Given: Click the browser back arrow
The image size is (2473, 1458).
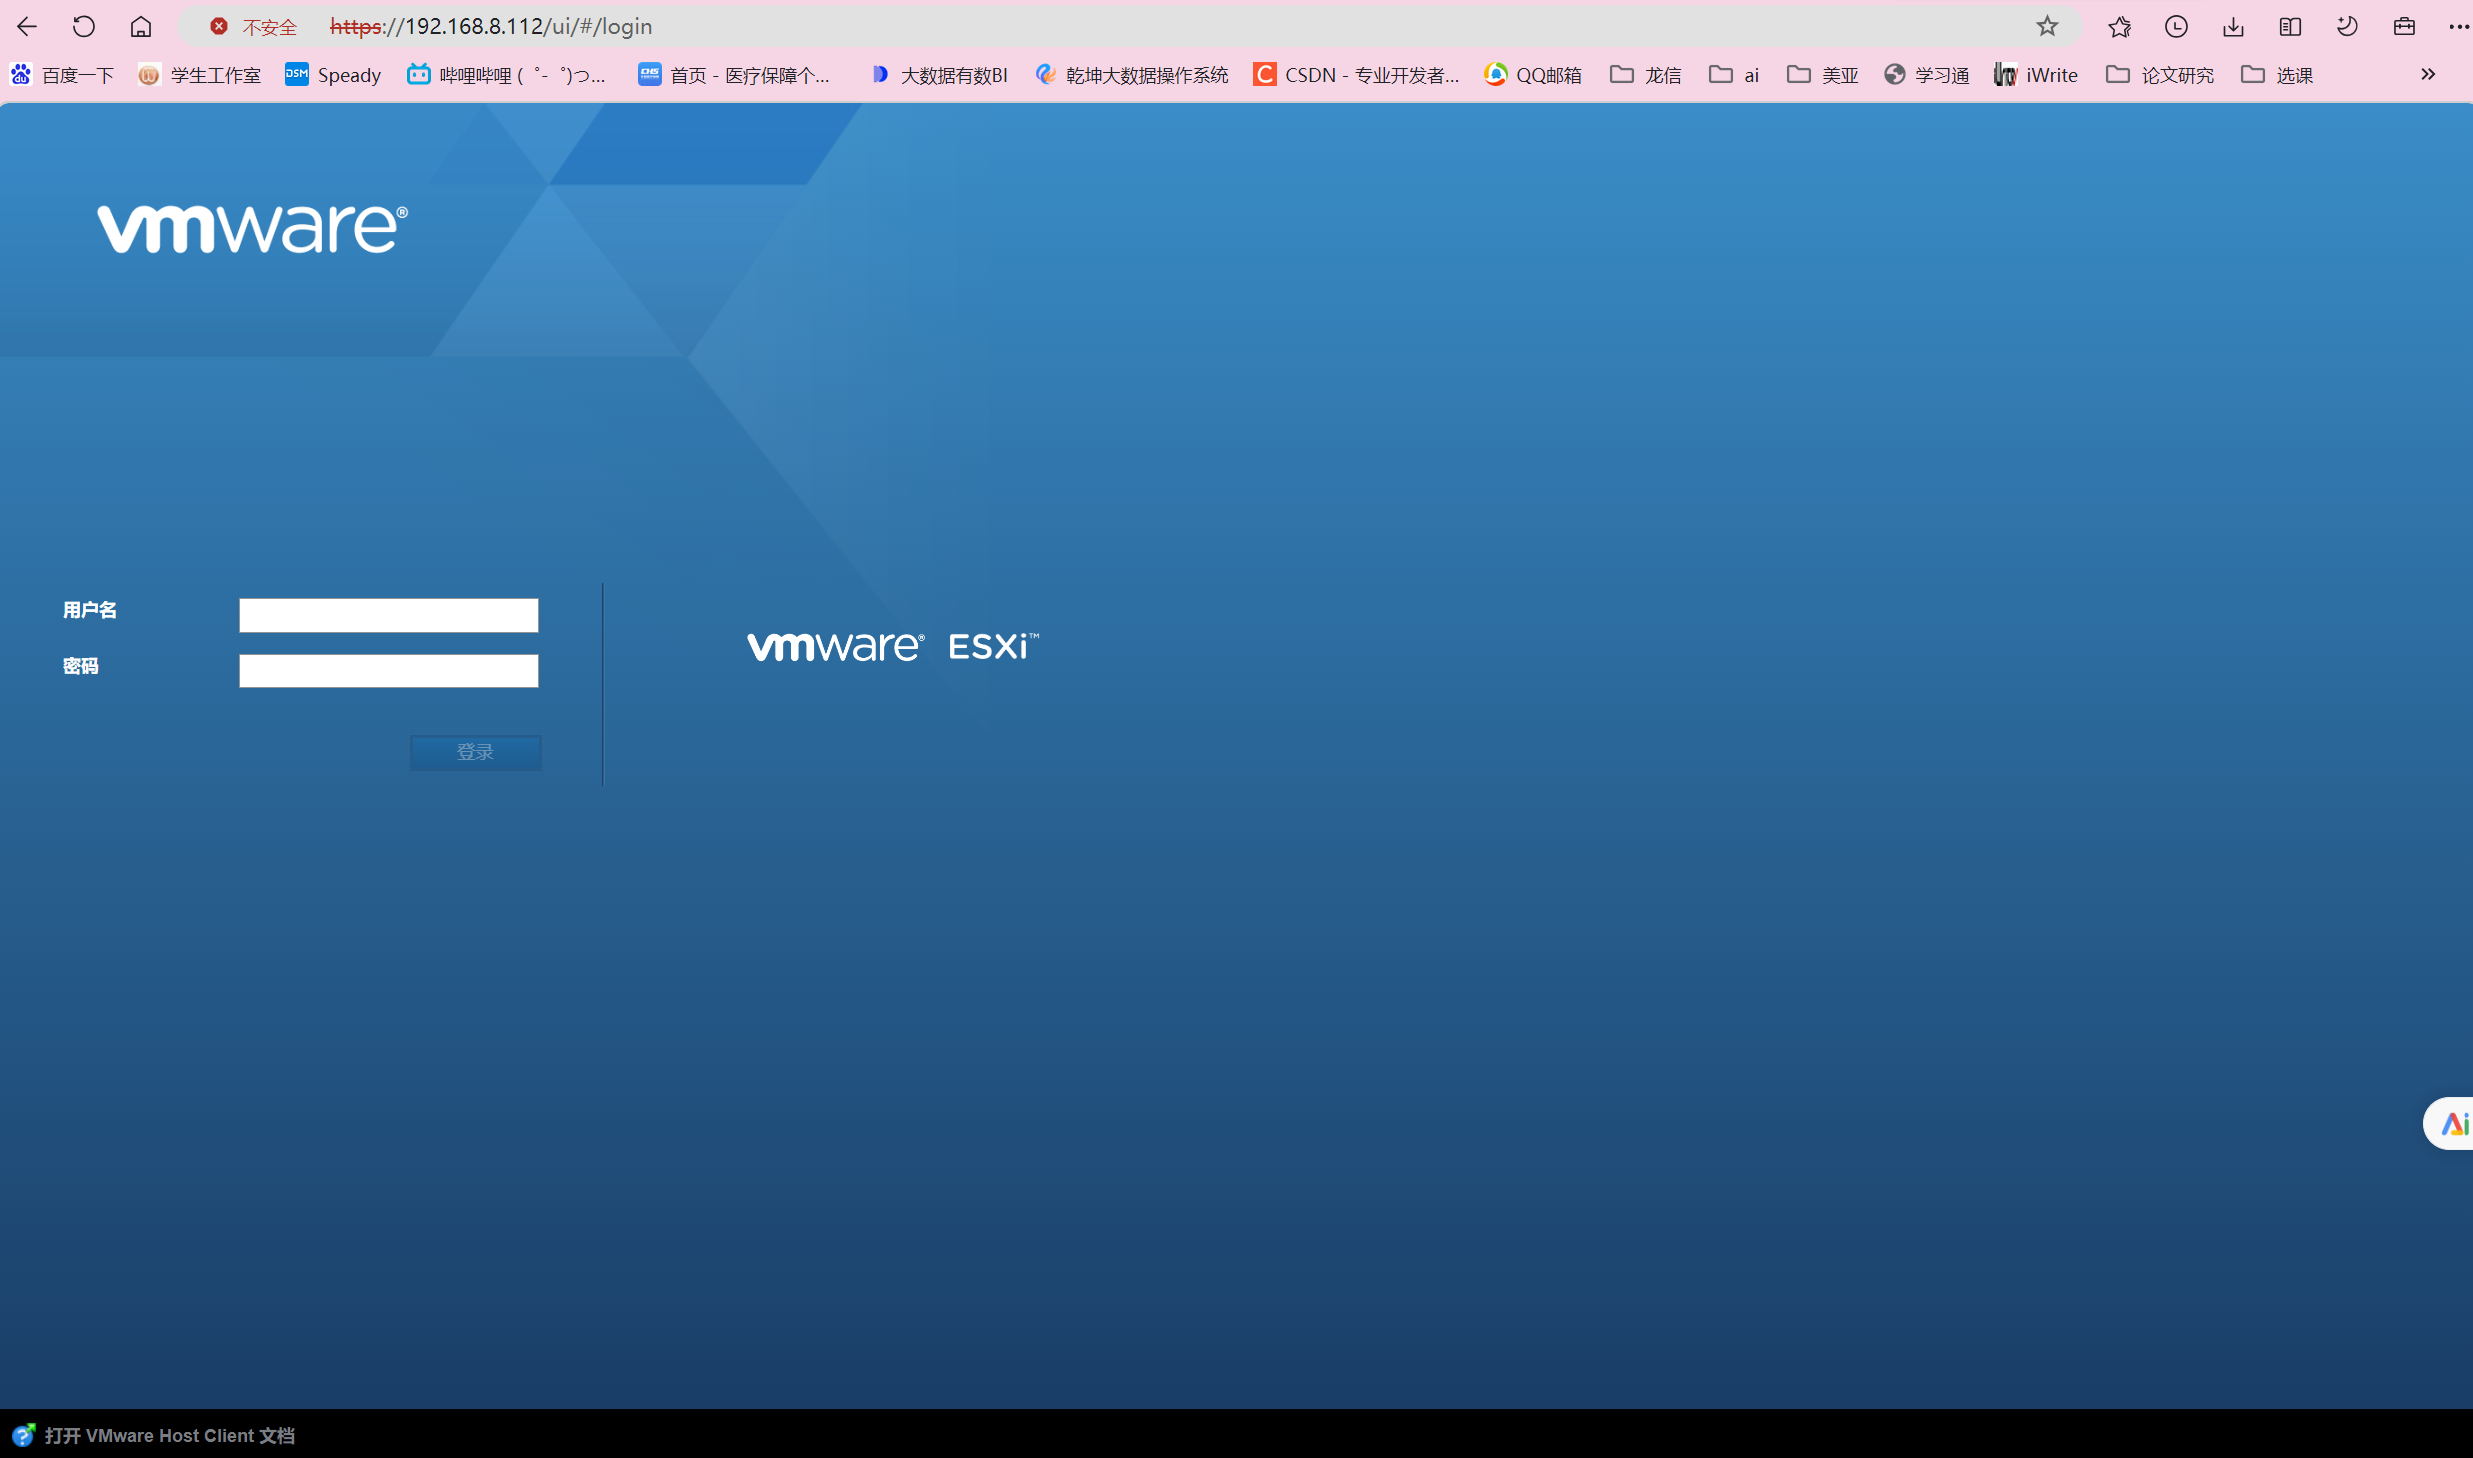Looking at the screenshot, I should pos(27,27).
